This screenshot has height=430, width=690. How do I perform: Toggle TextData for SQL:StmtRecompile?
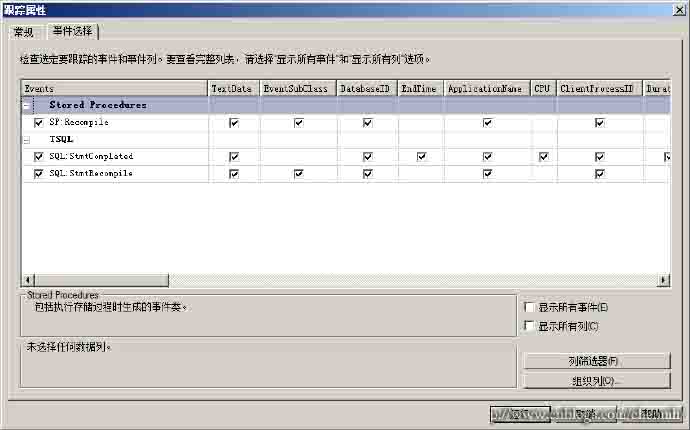tap(234, 174)
